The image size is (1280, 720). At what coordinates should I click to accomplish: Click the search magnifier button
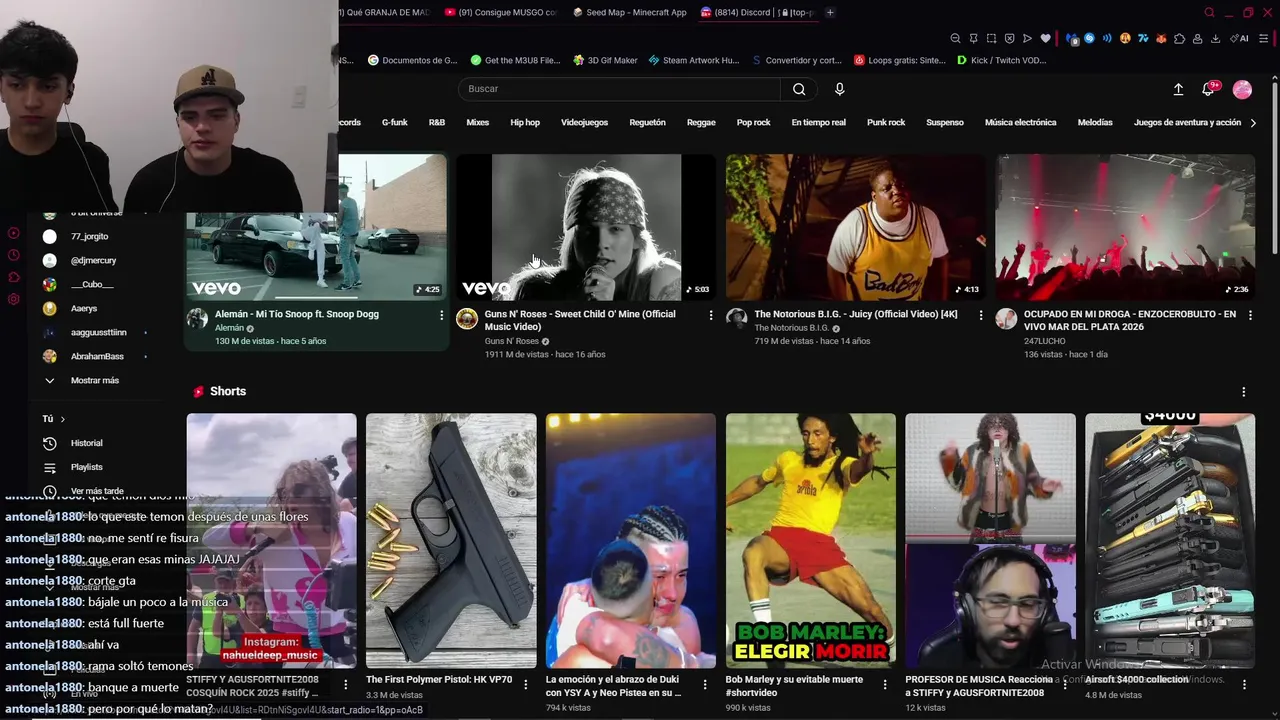(x=799, y=89)
